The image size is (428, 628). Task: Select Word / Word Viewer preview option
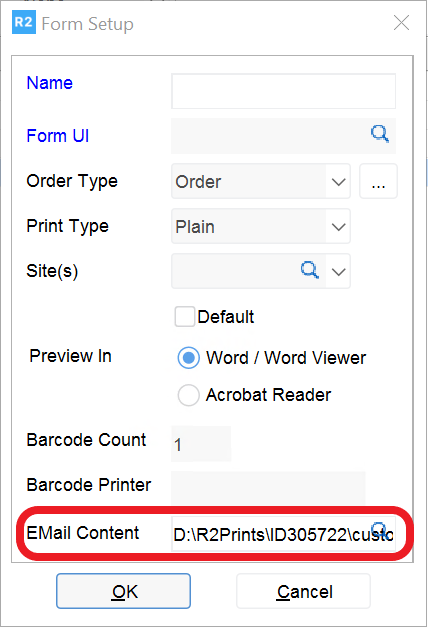coord(189,357)
